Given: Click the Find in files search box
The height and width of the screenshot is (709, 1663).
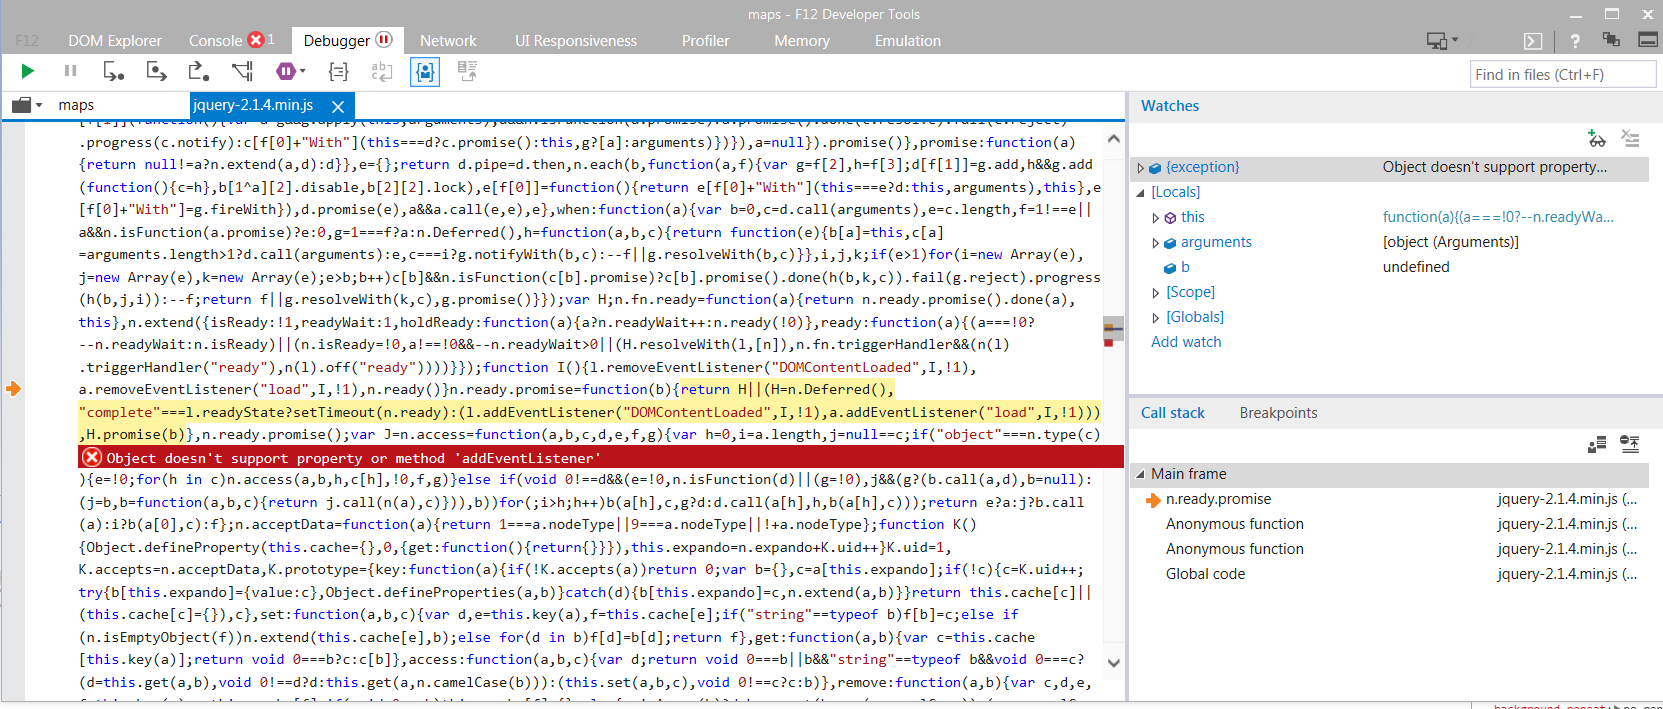Looking at the screenshot, I should tap(1563, 74).
